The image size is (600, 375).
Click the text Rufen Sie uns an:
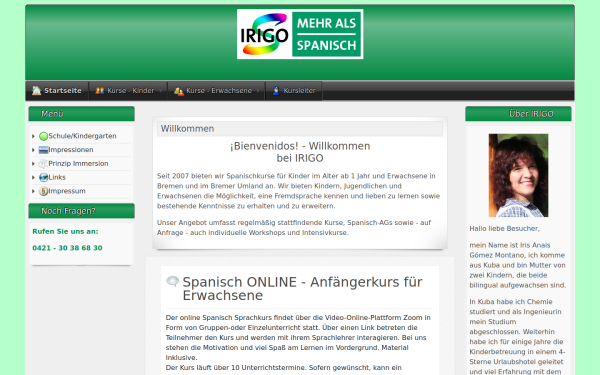pyautogui.click(x=65, y=232)
